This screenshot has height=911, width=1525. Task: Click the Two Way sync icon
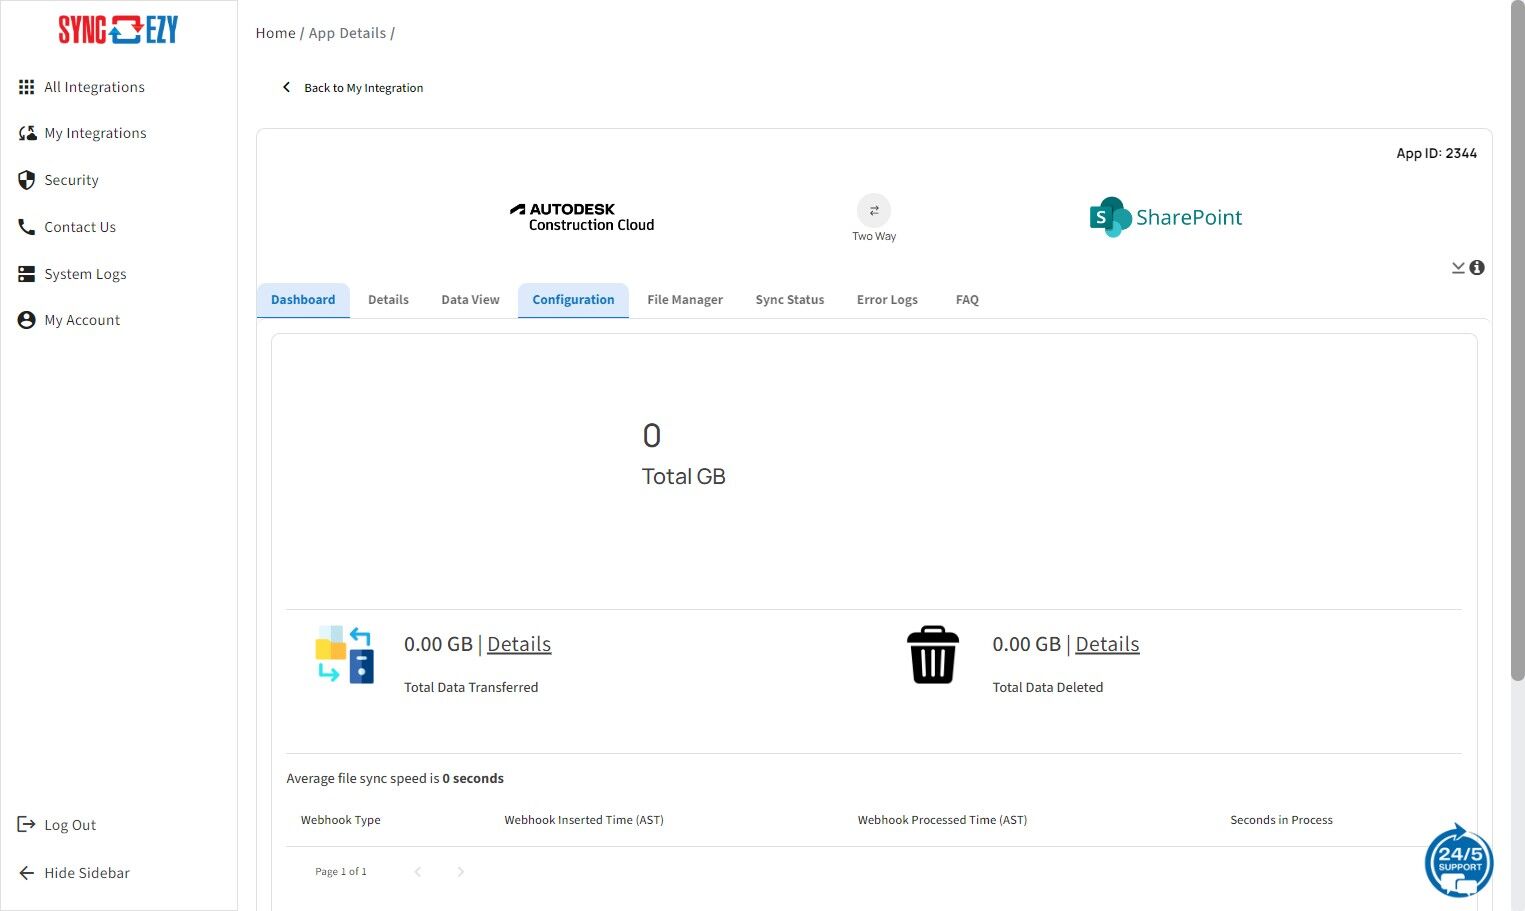[874, 210]
